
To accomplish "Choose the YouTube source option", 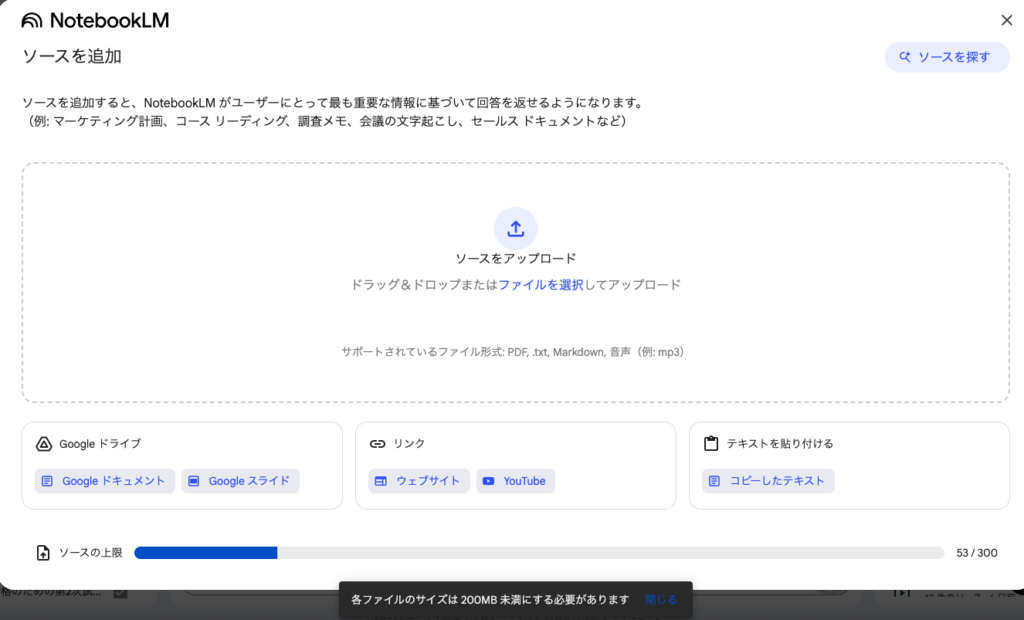I will click(x=515, y=481).
